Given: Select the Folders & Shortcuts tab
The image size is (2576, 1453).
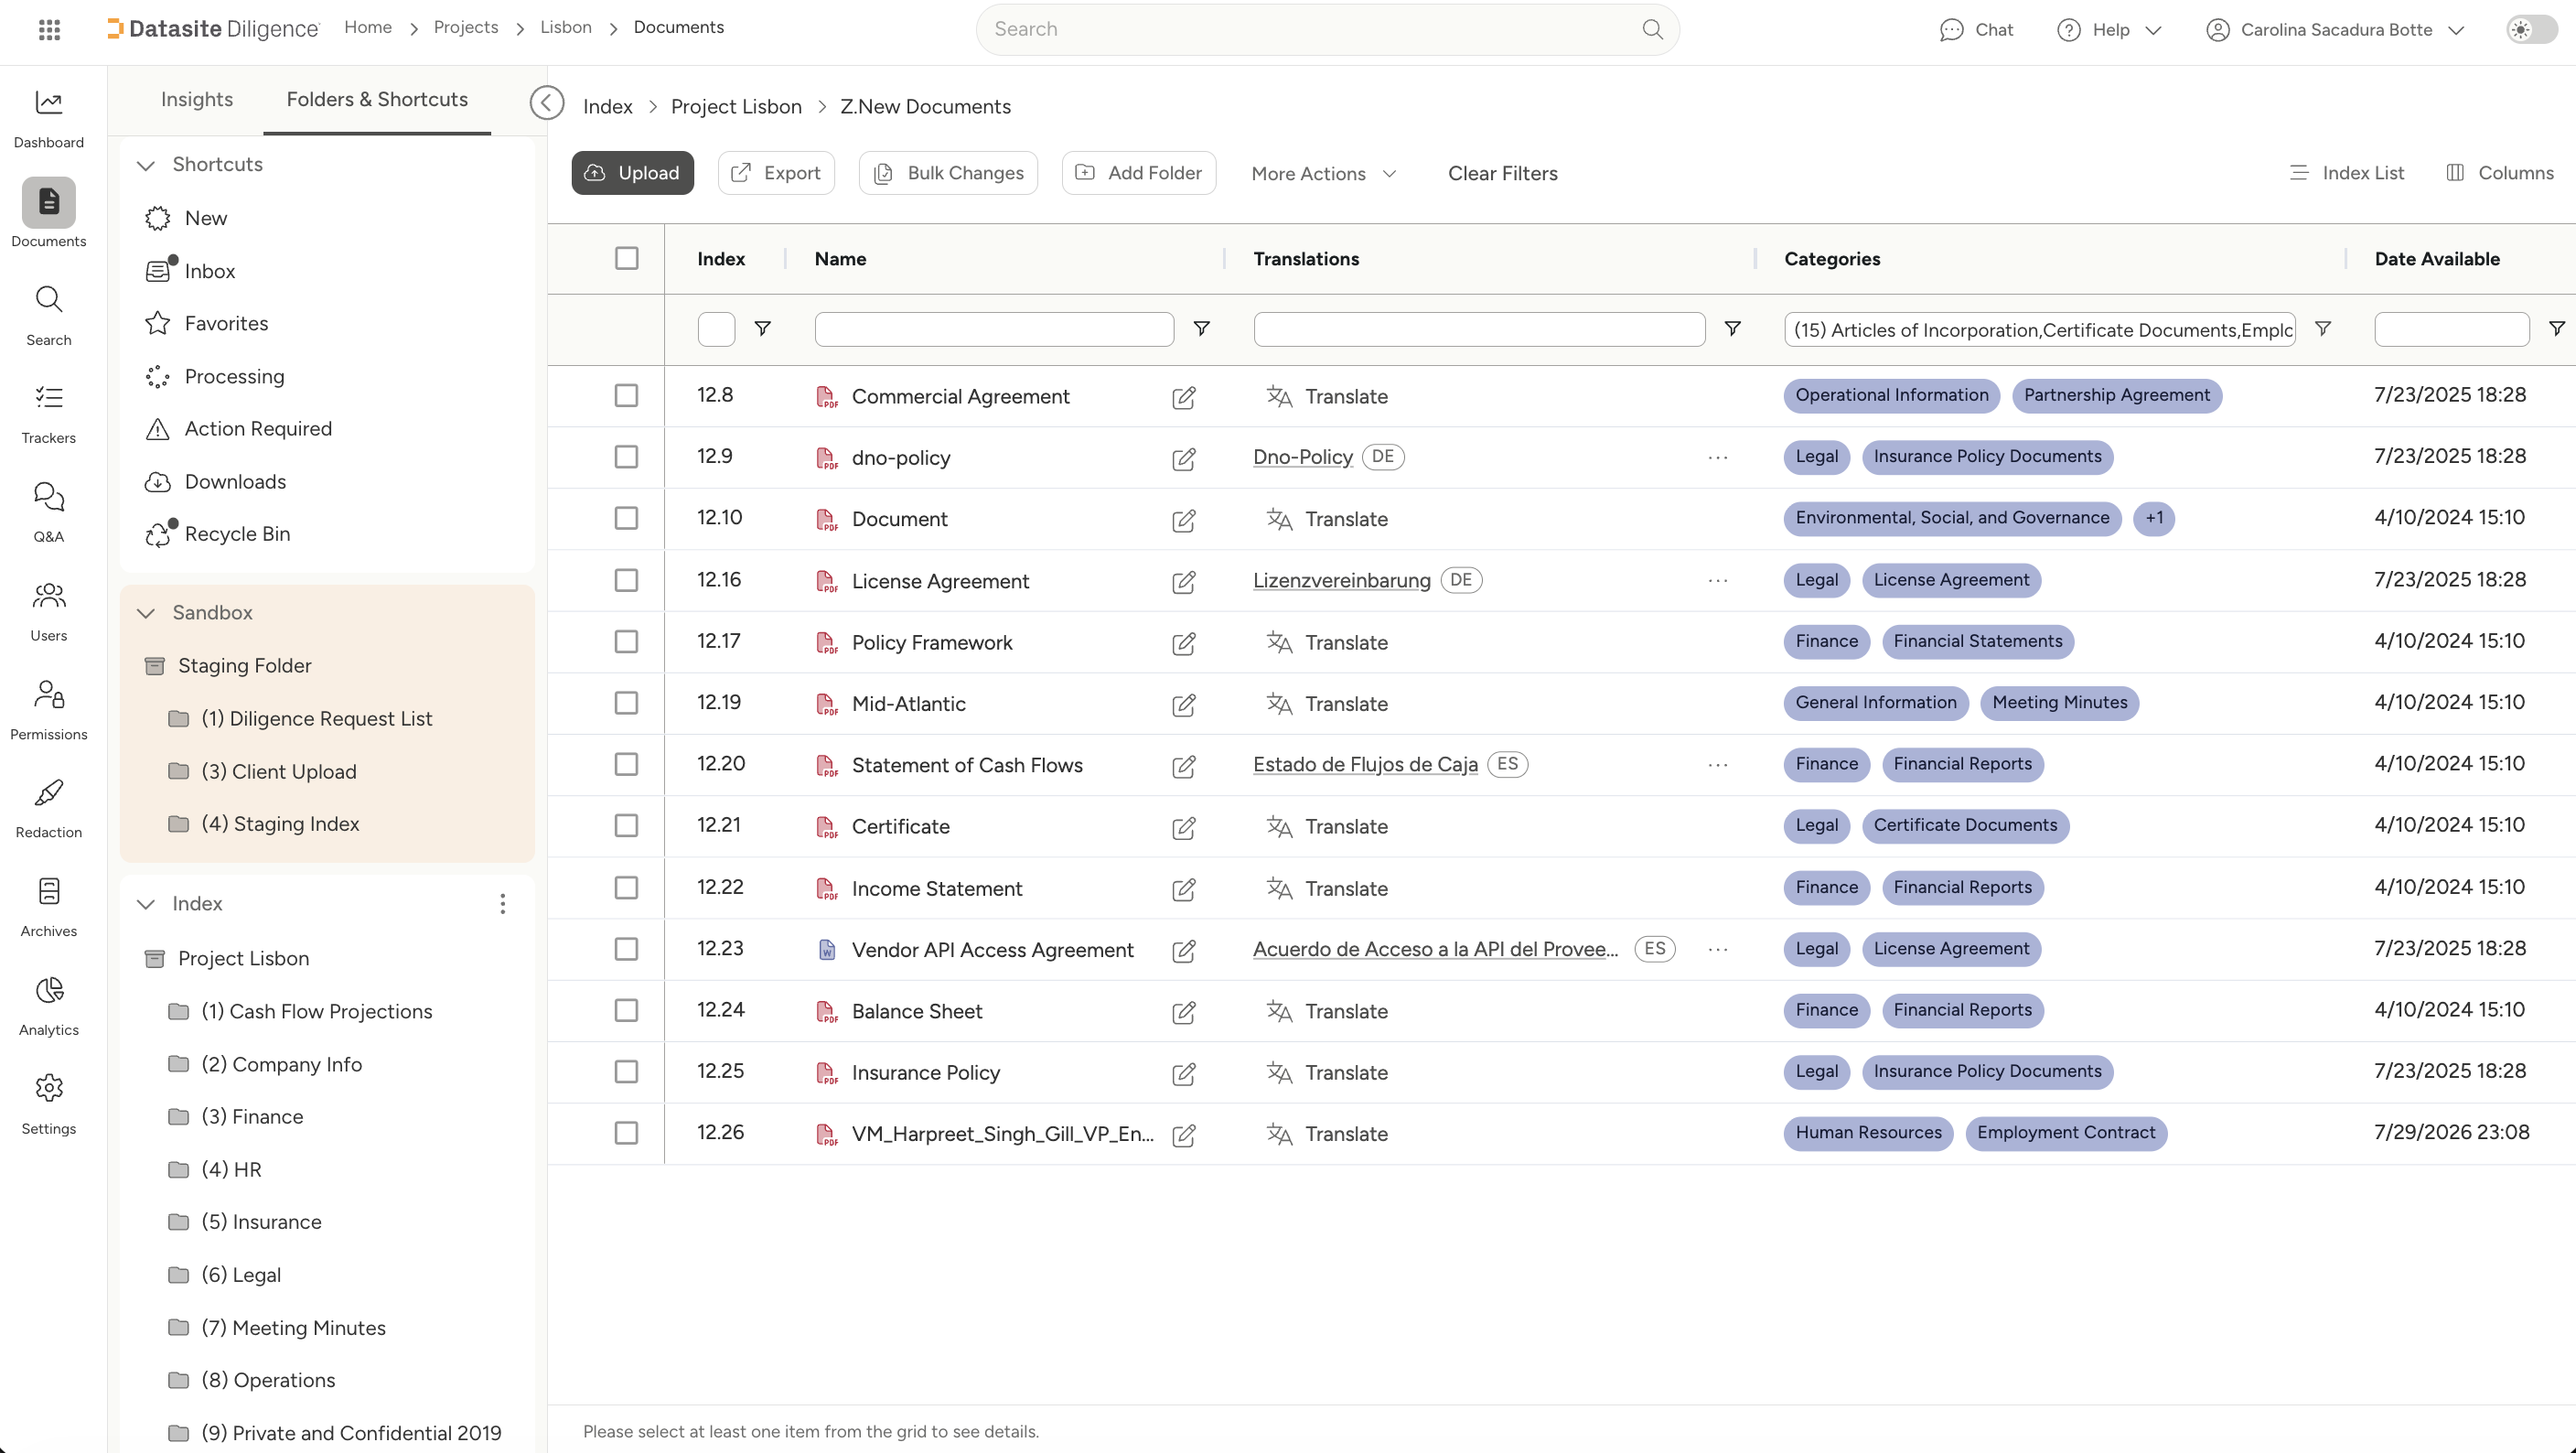Looking at the screenshot, I should tap(377, 99).
